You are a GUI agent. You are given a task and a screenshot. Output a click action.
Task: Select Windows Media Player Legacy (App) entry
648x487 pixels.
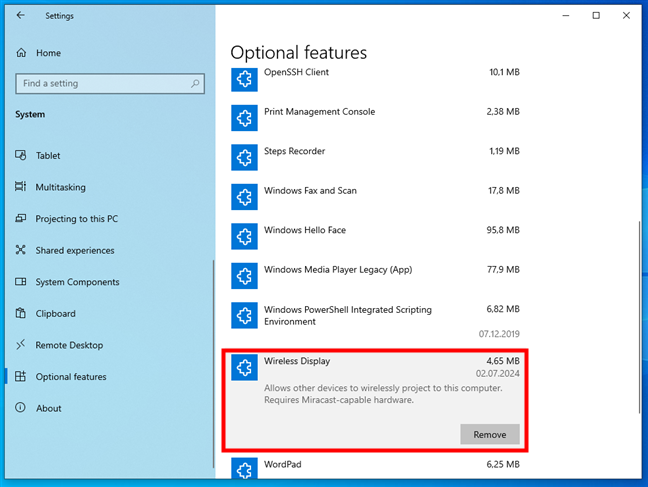point(375,276)
